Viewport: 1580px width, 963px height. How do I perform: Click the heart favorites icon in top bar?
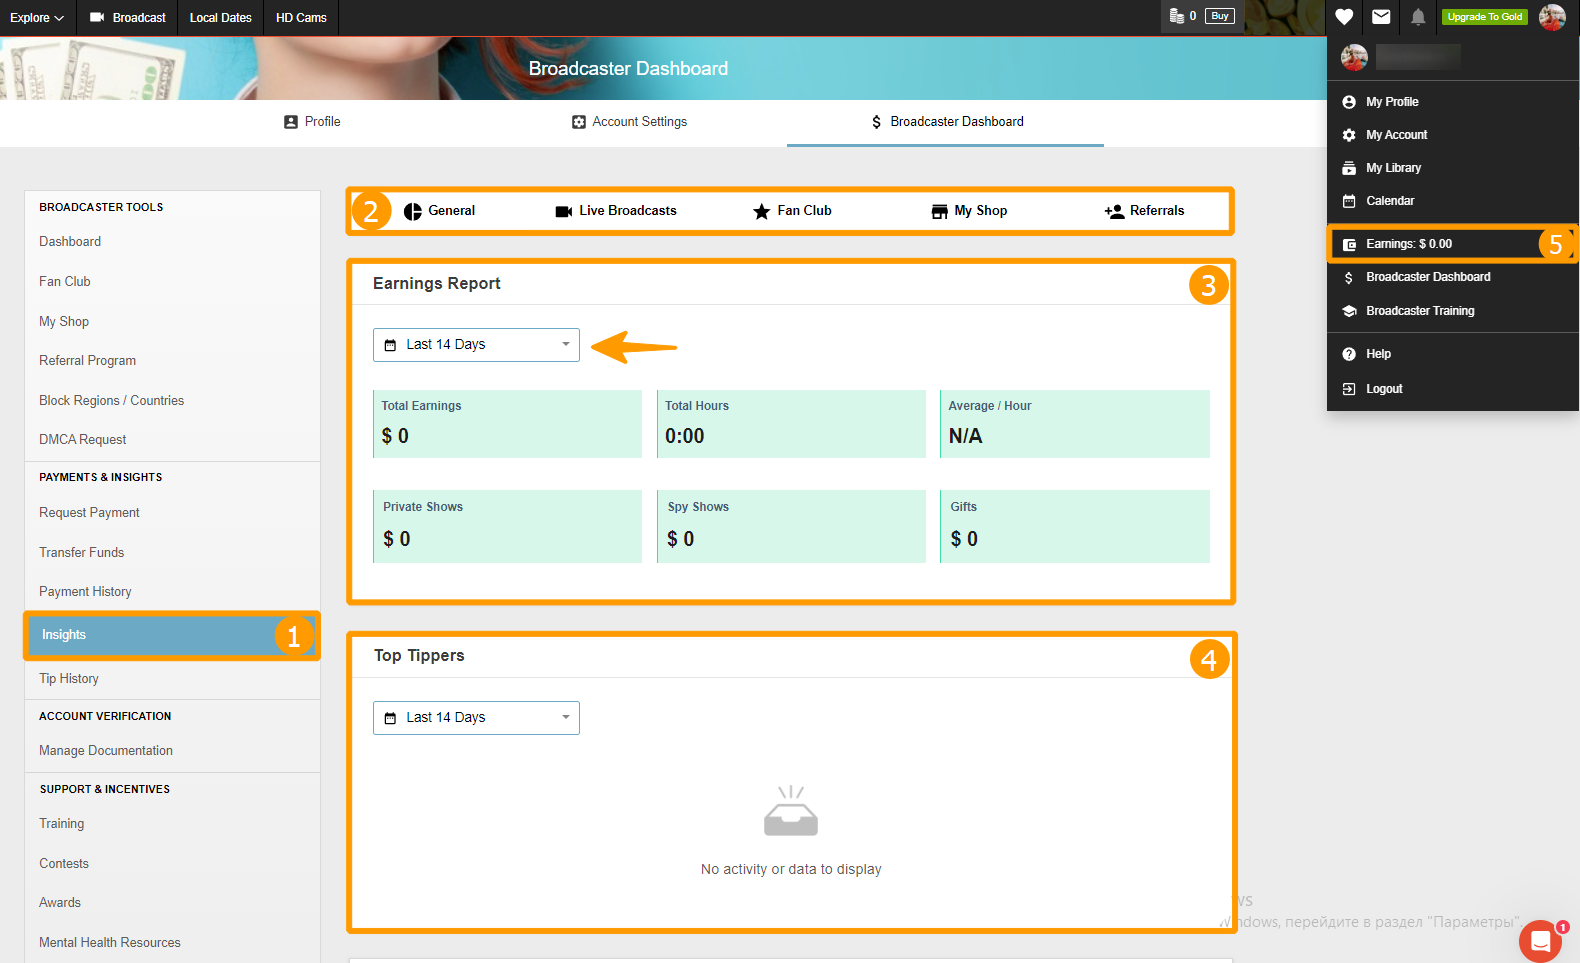pyautogui.click(x=1344, y=17)
